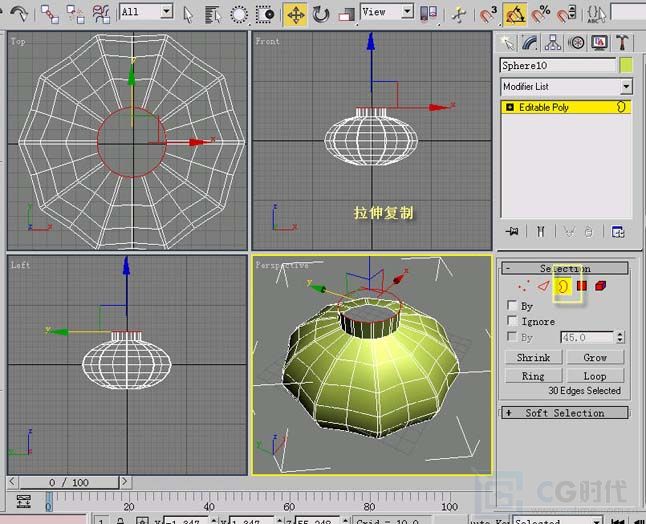Activate the Select and Scale tool
646x524 pixels.
pos(346,15)
